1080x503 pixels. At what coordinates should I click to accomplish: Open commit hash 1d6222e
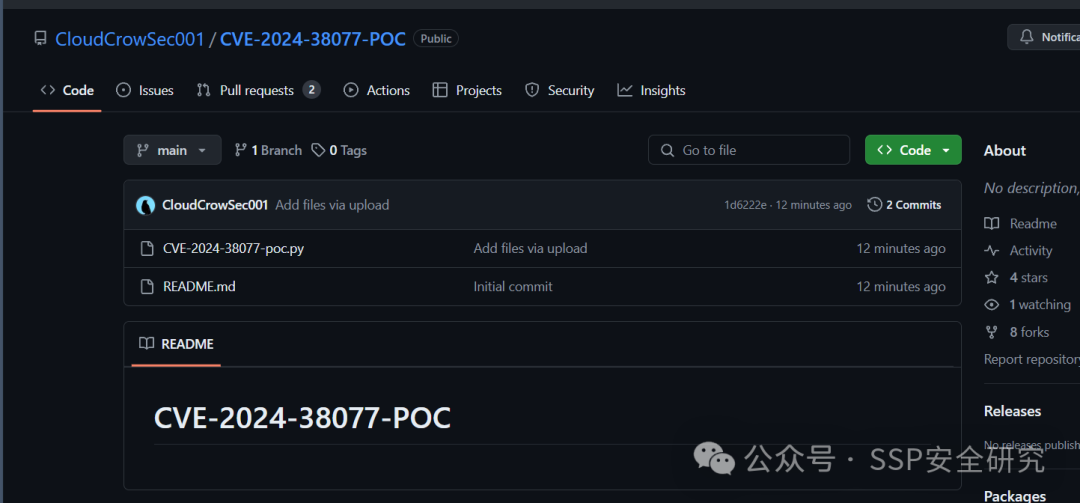tap(745, 205)
